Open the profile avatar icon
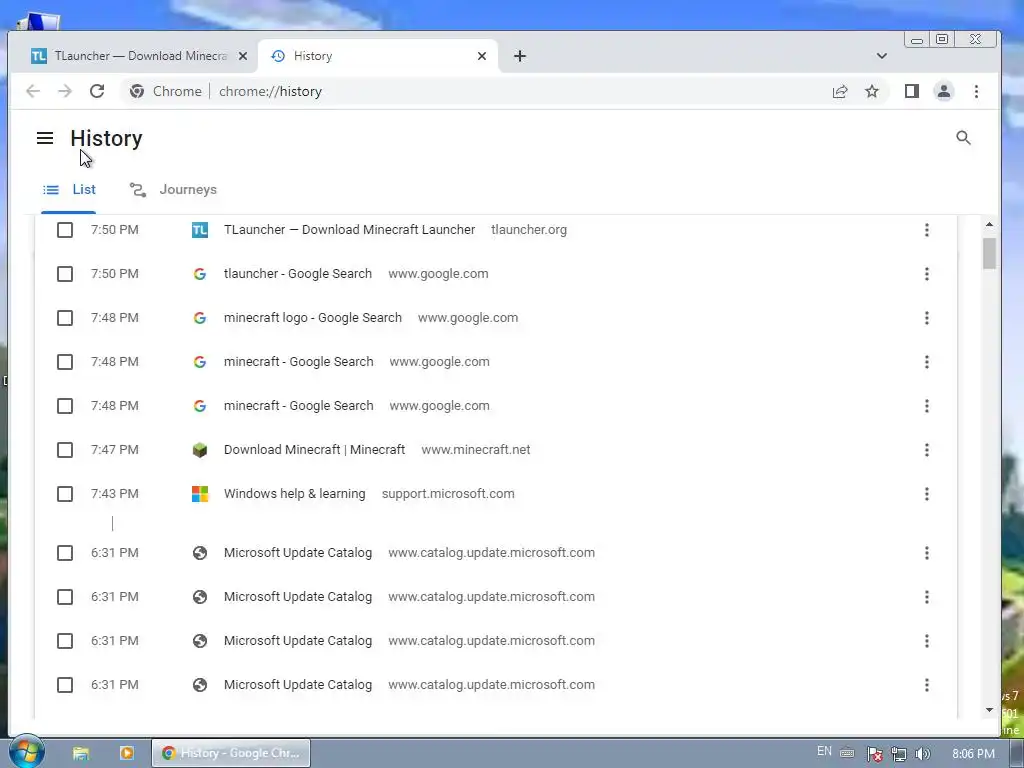Image resolution: width=1024 pixels, height=768 pixels. click(x=944, y=91)
